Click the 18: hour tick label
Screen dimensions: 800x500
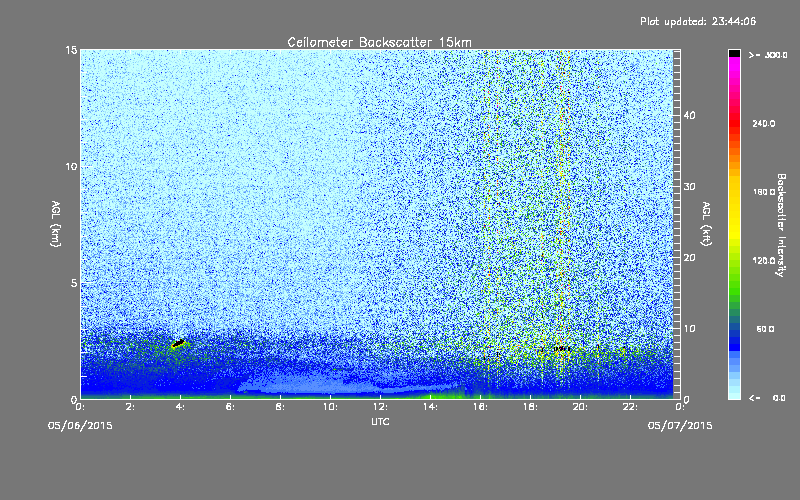pos(530,407)
